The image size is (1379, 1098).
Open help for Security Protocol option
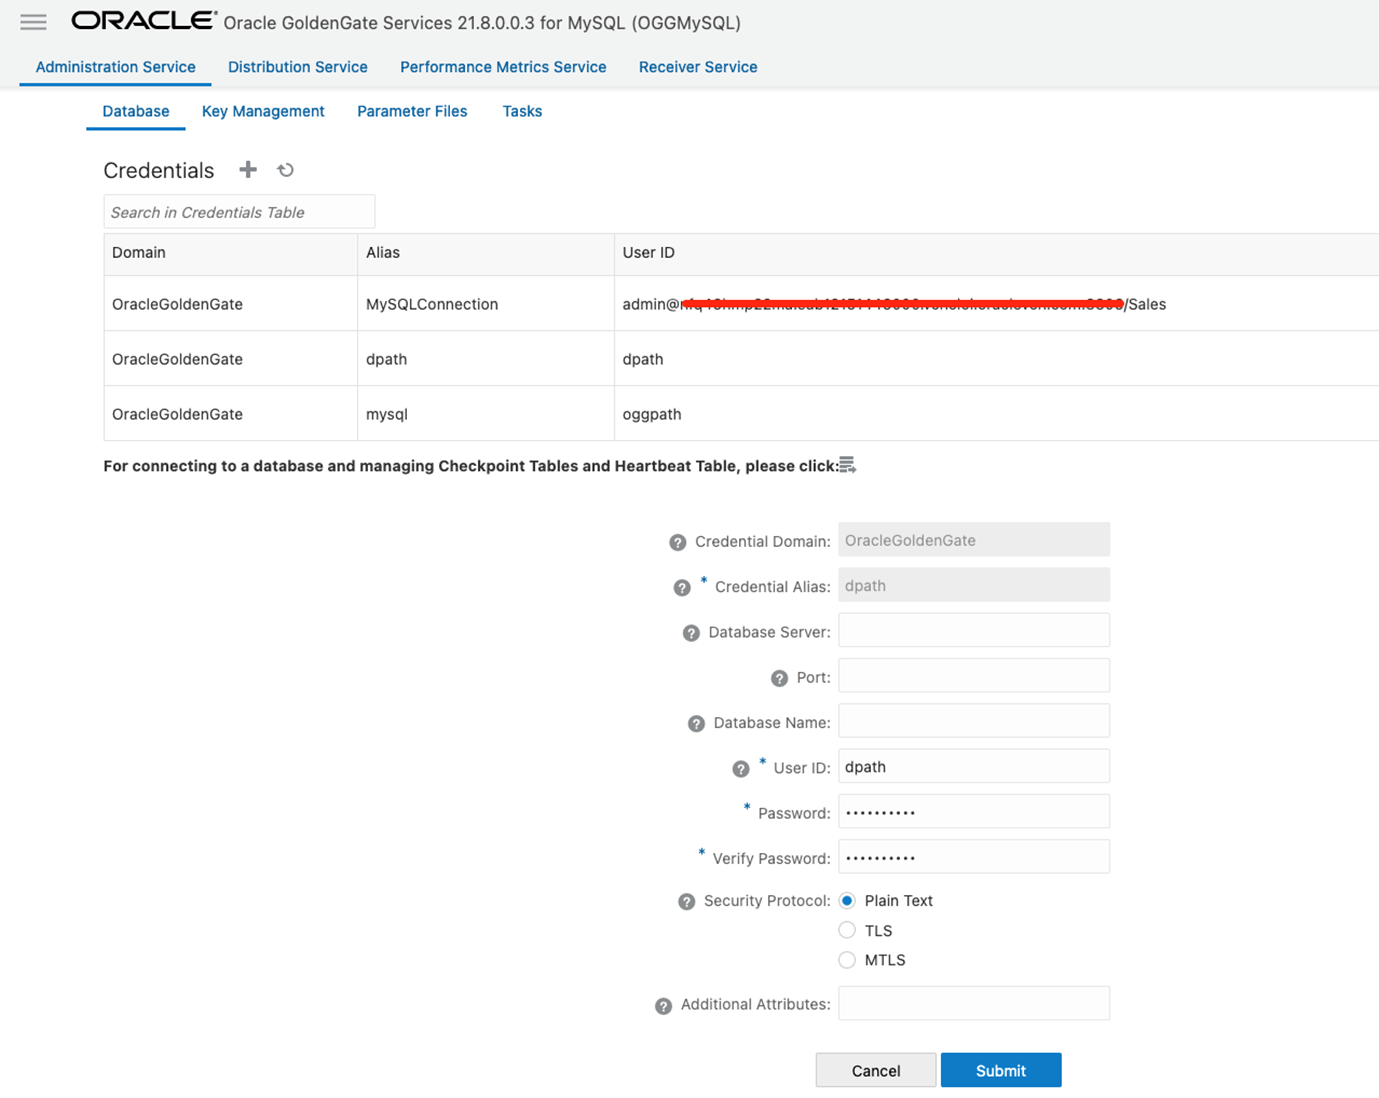pyautogui.click(x=686, y=901)
